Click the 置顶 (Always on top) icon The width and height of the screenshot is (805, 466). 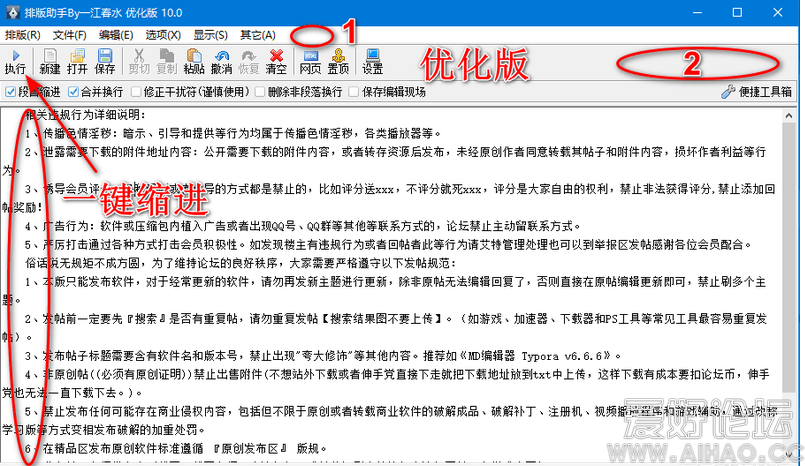click(x=338, y=61)
